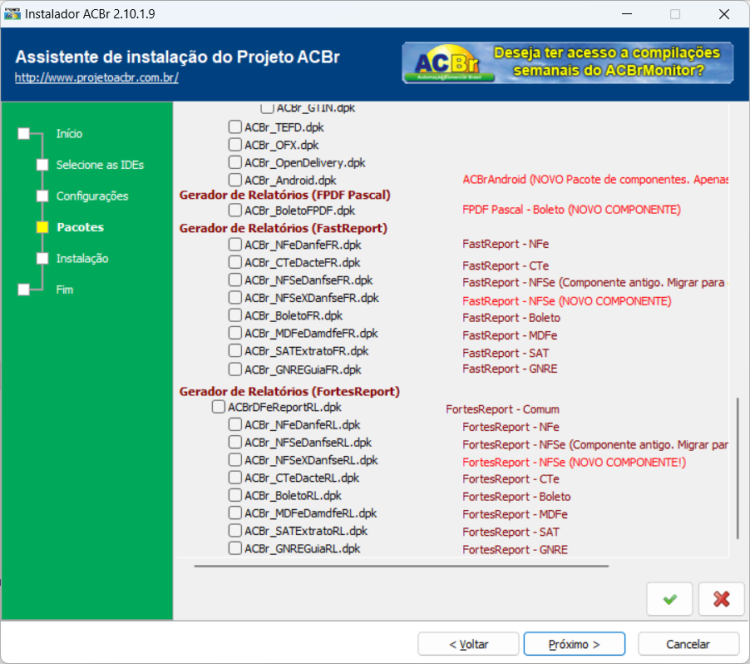Enable ACBr_MDFeDamdfeRL.dpk checkbox

click(x=235, y=513)
